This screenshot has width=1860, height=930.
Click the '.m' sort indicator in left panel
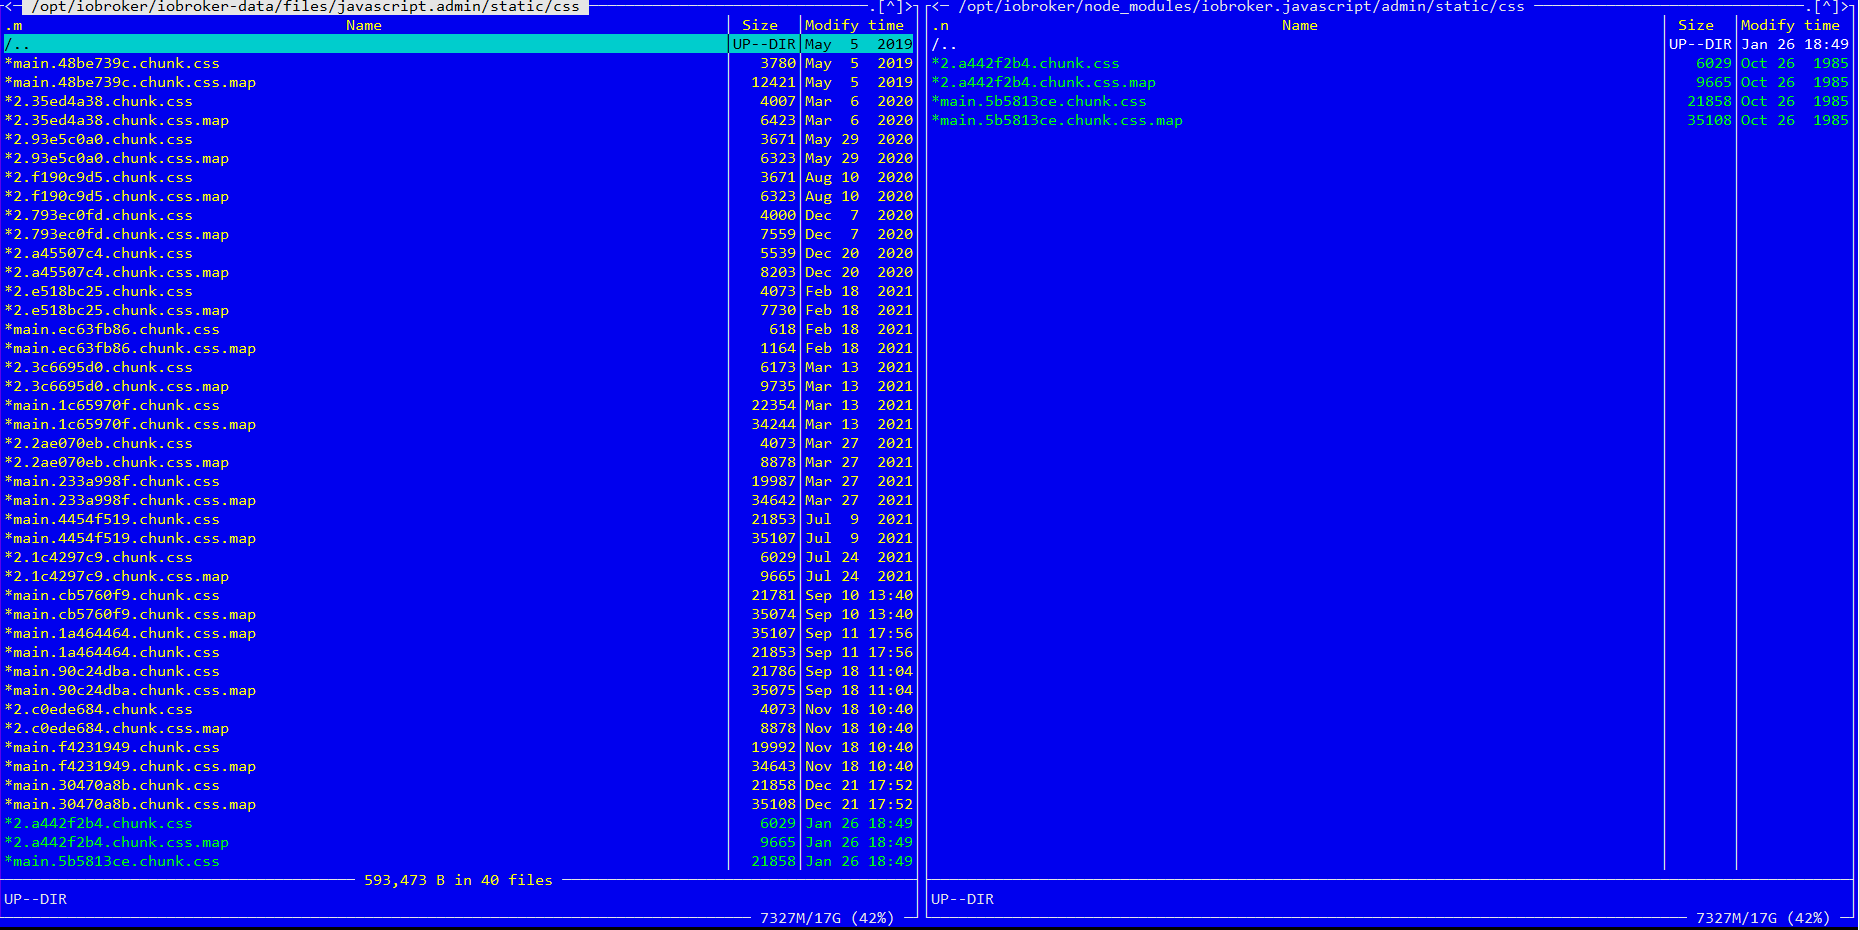point(14,25)
